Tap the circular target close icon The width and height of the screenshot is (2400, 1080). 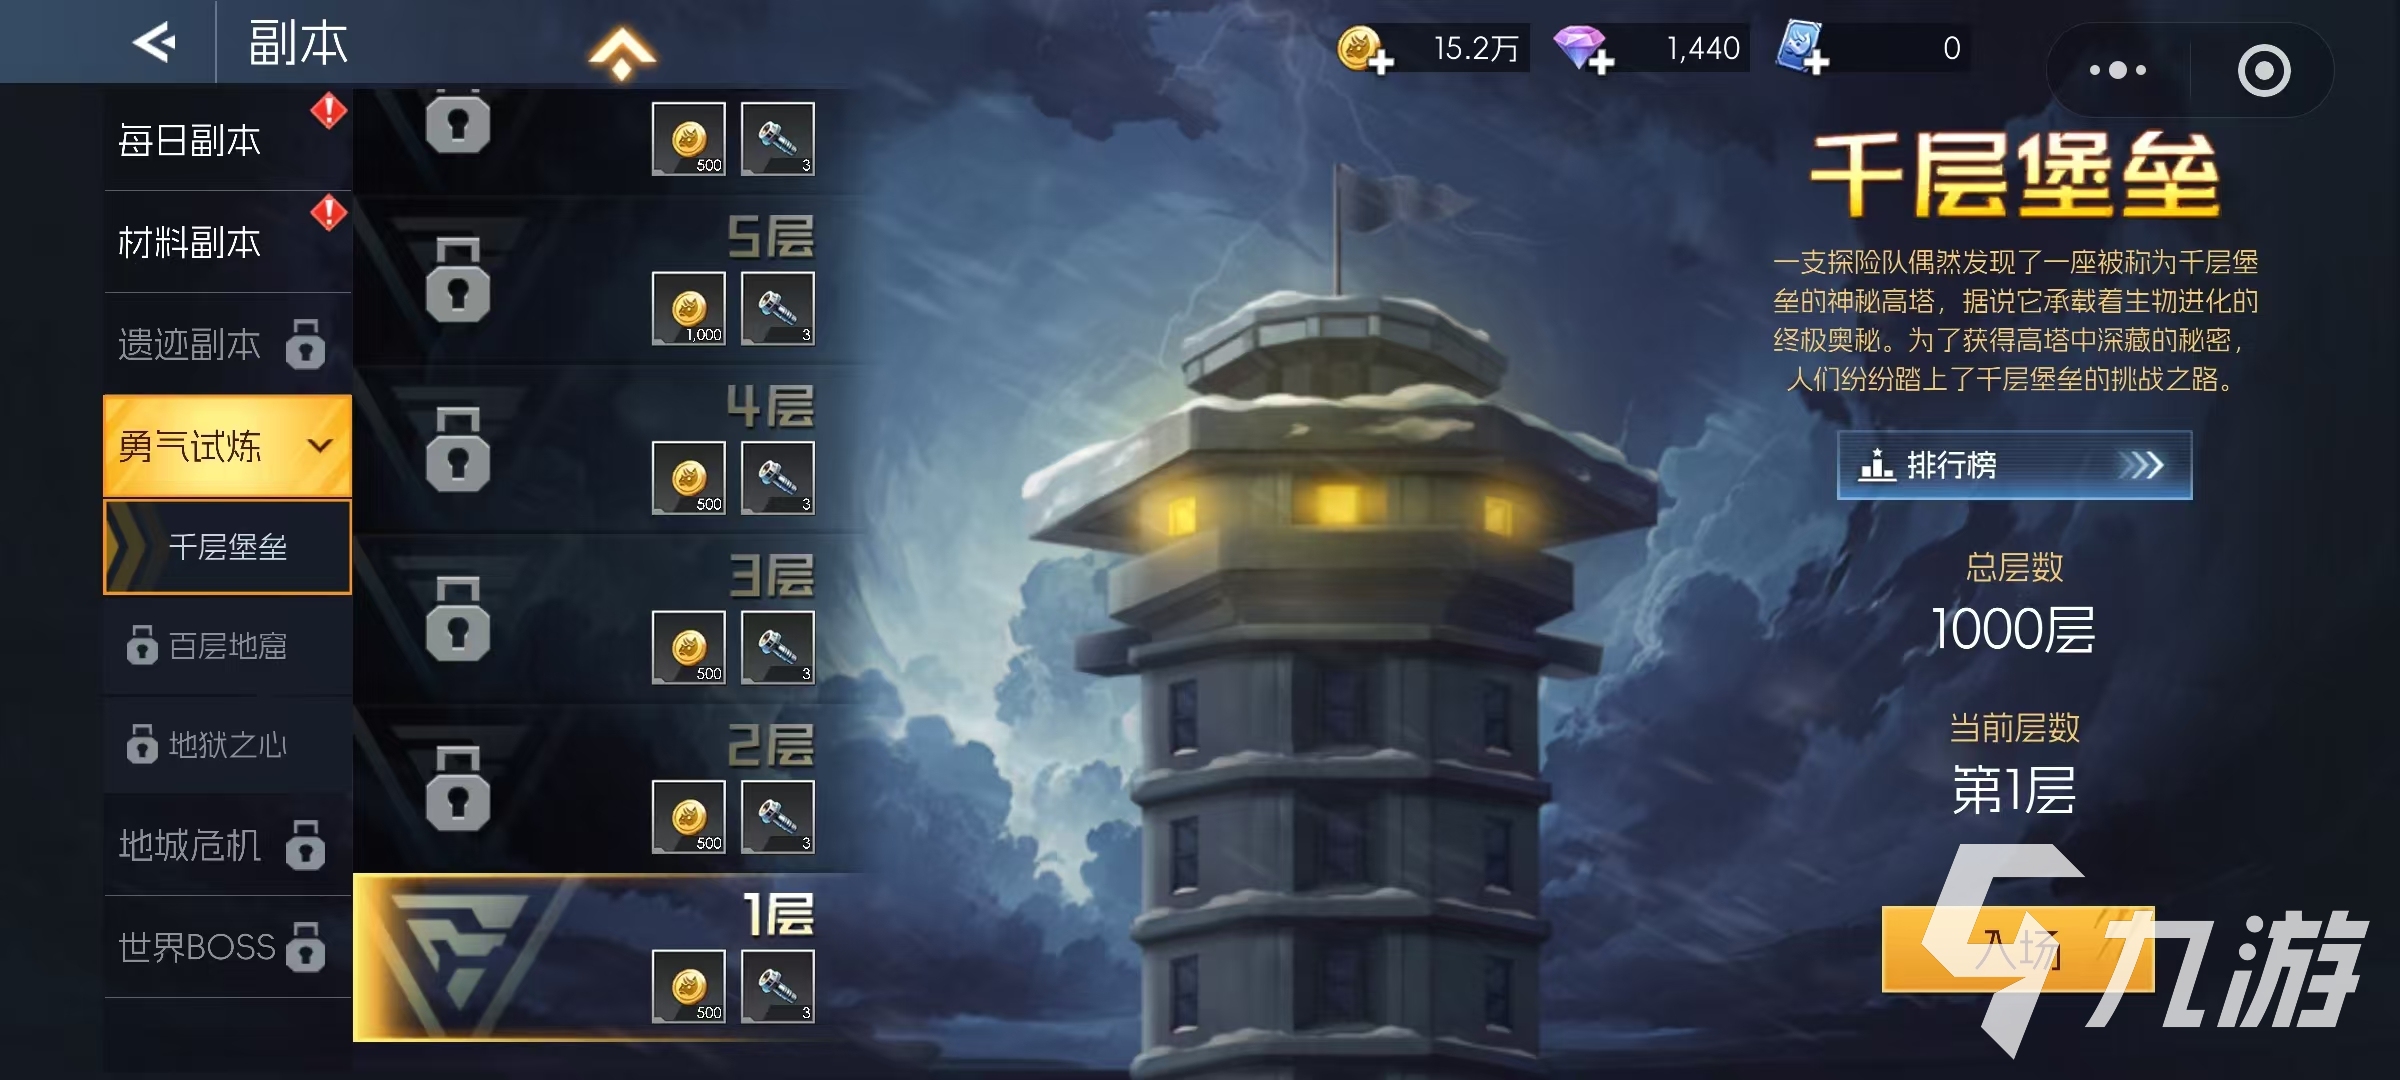2264,70
